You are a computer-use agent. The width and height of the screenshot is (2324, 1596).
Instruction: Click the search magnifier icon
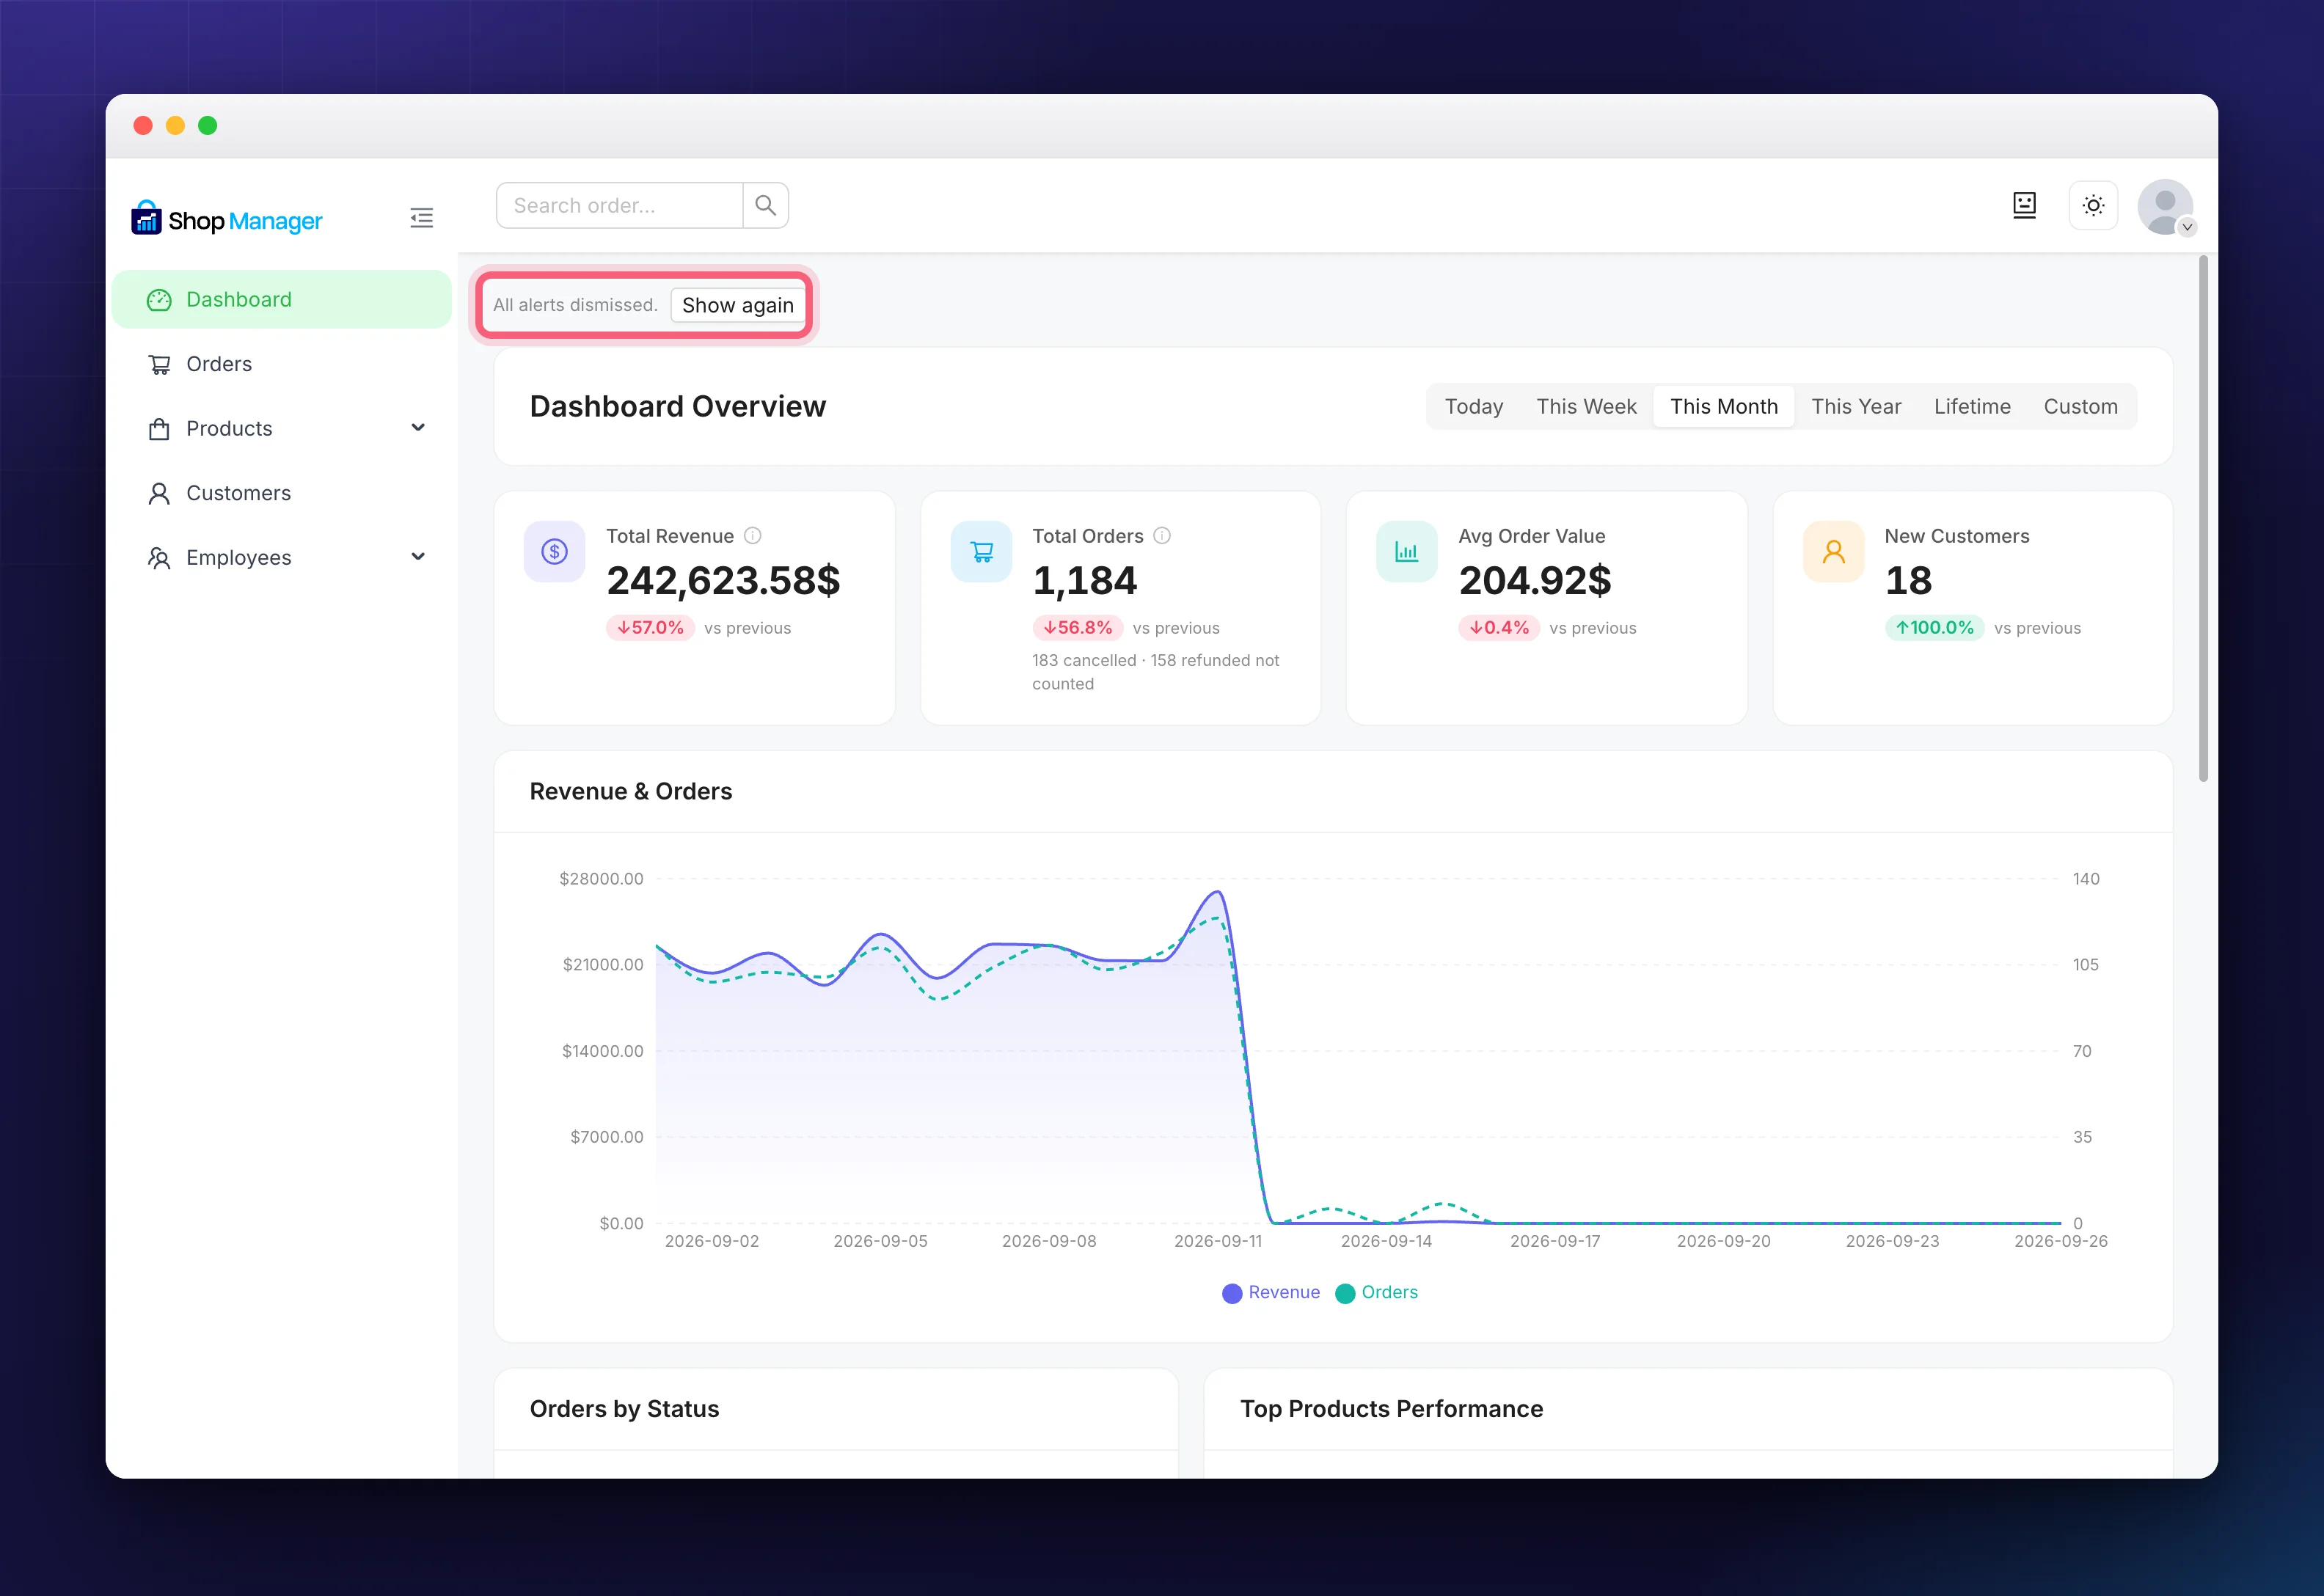pyautogui.click(x=766, y=205)
